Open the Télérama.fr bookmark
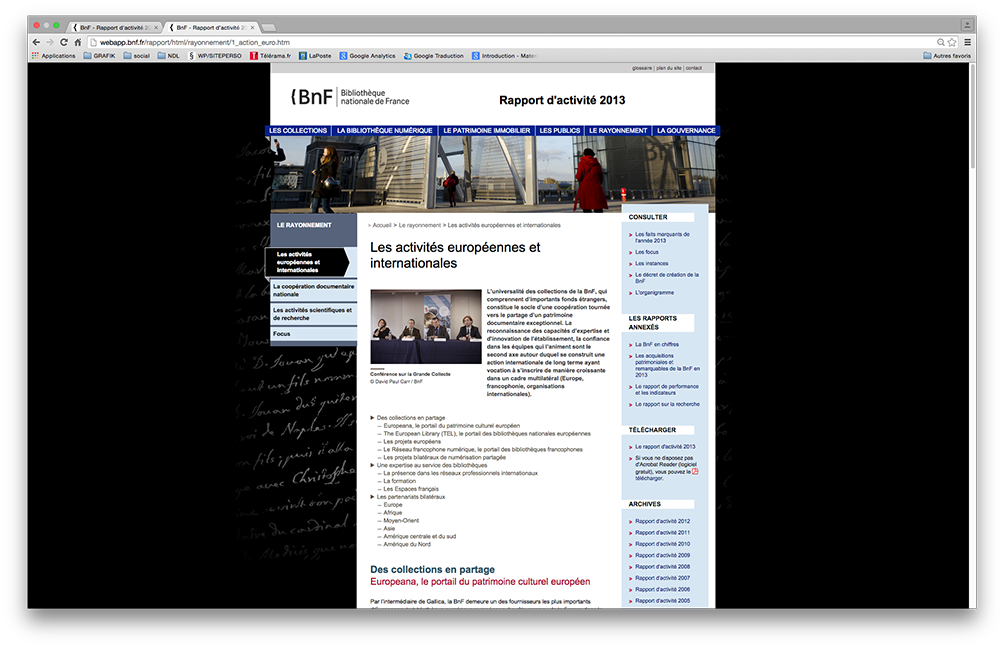The height and width of the screenshot is (648, 1004). (270, 56)
